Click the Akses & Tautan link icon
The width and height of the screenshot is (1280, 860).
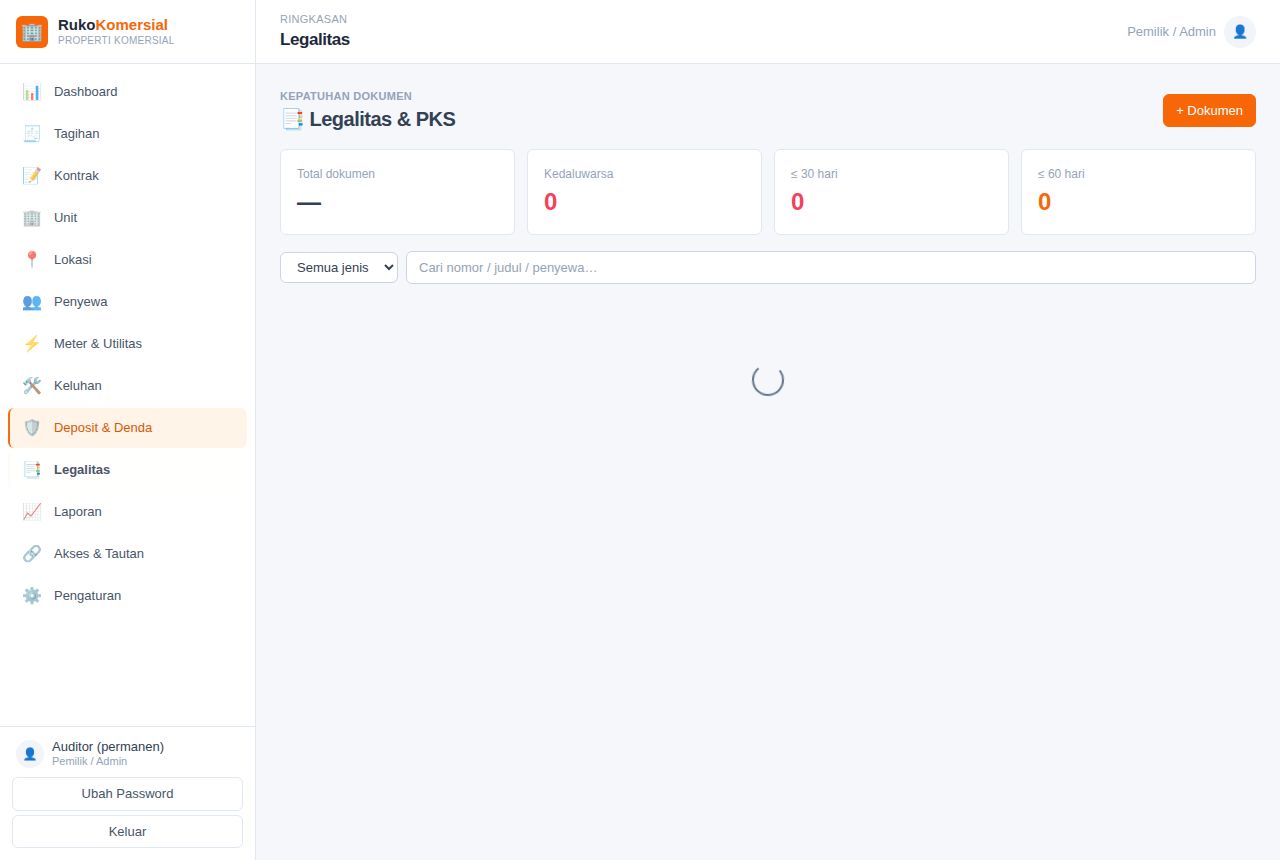tap(32, 554)
